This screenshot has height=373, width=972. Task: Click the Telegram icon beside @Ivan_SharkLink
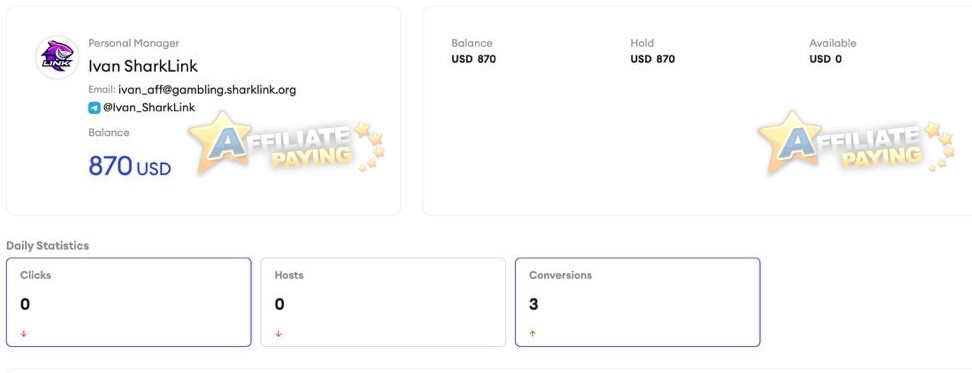[x=94, y=108]
